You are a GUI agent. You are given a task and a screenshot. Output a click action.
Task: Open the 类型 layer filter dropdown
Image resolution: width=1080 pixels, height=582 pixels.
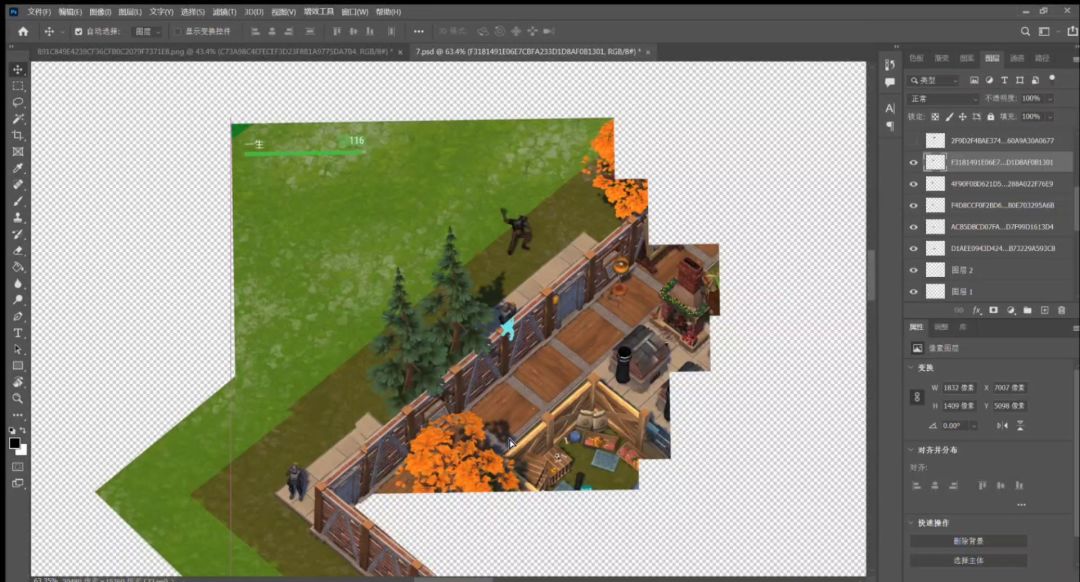tap(933, 80)
